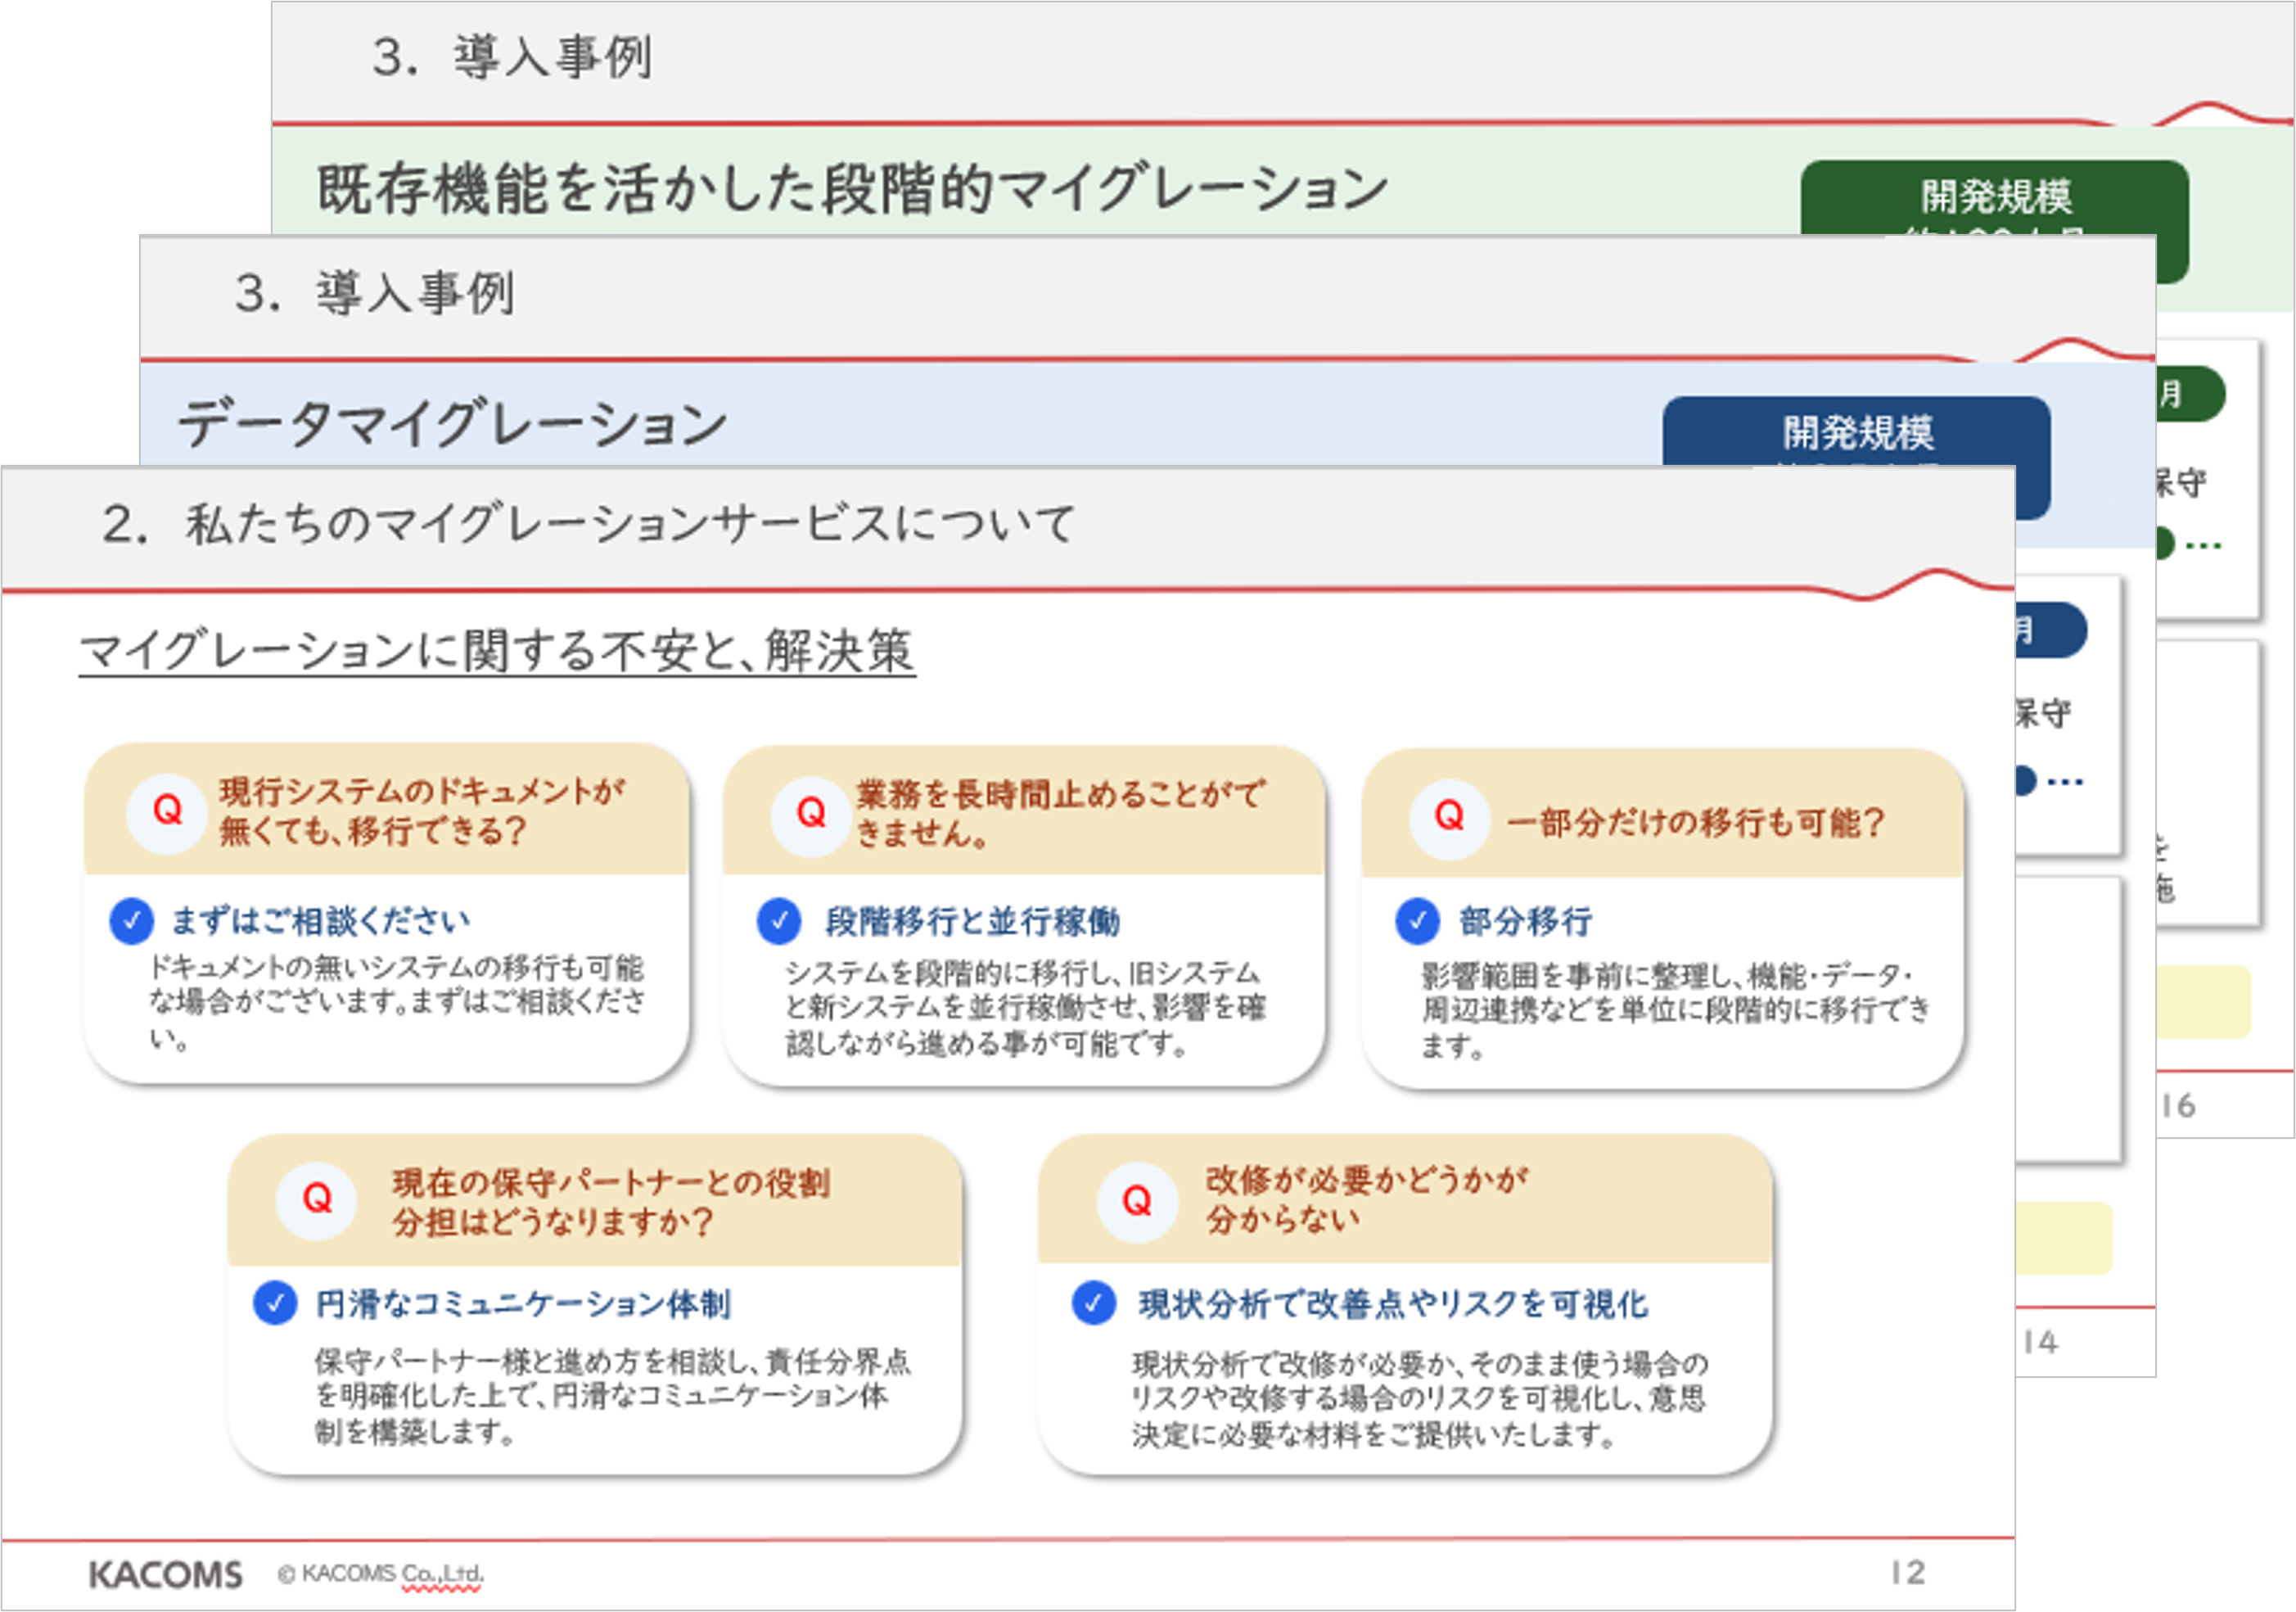Viewport: 2296px width, 1612px height.
Task: Click the © KACOMS Co.,Ltd. copyright text
Action: coord(381,1574)
